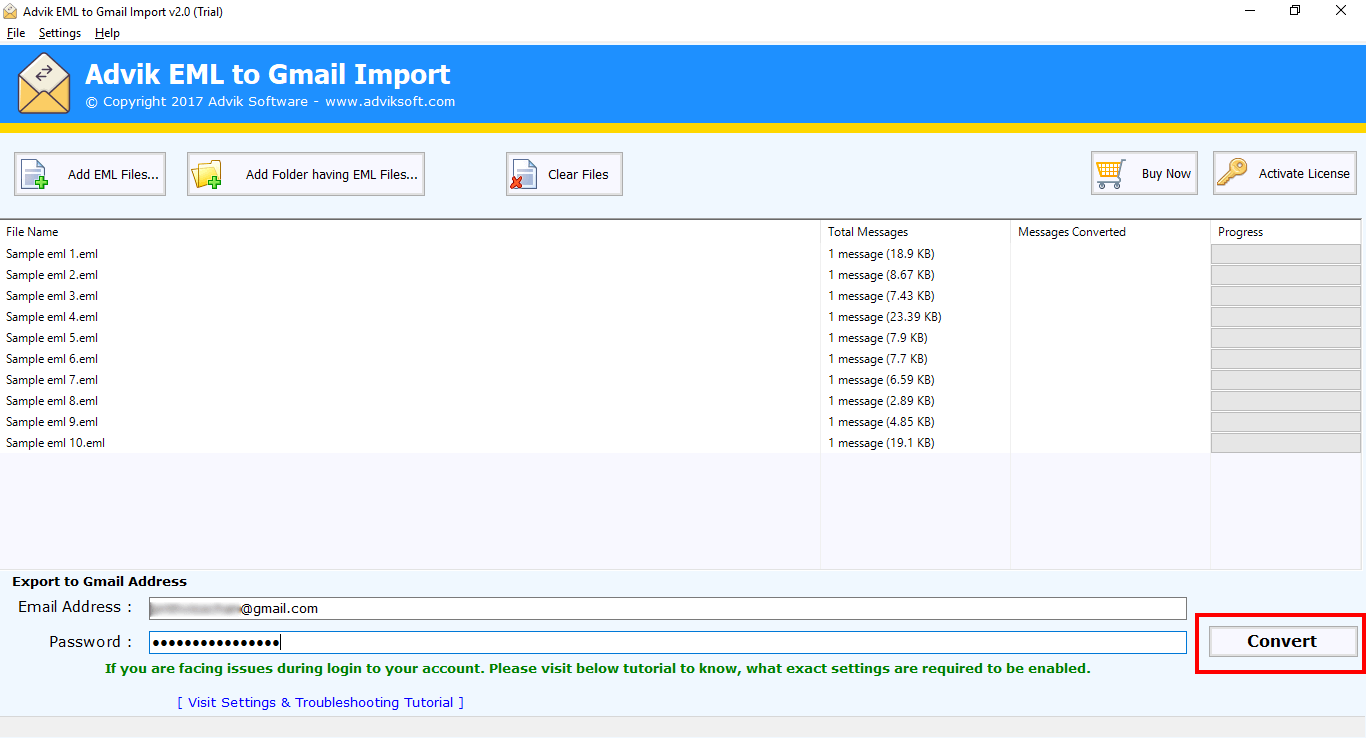This screenshot has height=738, width=1366.
Task: Click the Advik envelope logo in the banner
Action: coord(44,84)
